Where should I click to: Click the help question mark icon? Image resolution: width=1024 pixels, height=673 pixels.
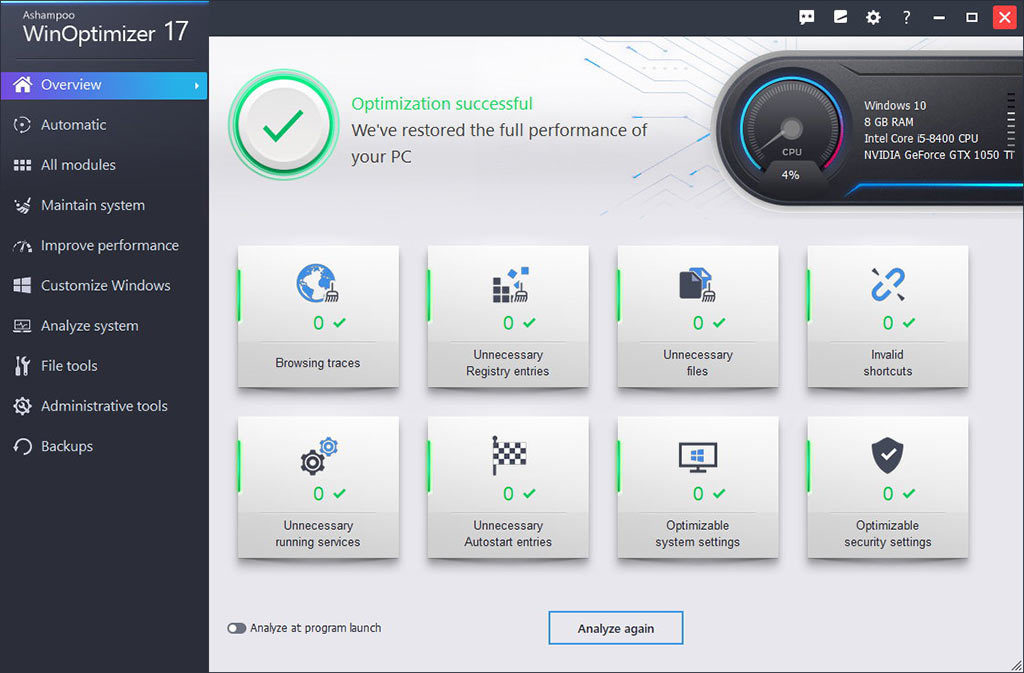coord(906,17)
